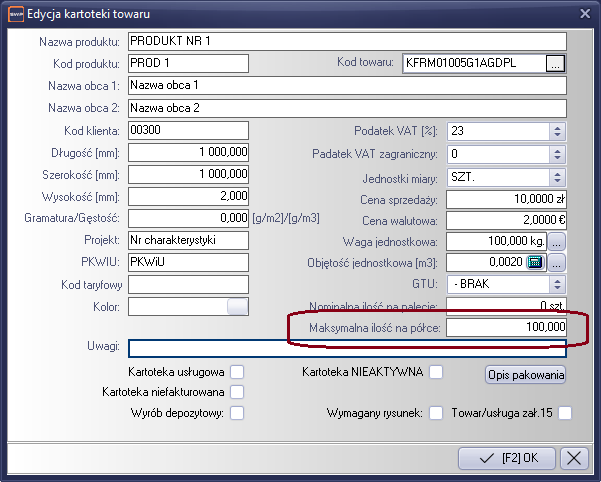Open the Opis pakowania button
Viewport: 601px width, 482px height.
coord(525,375)
